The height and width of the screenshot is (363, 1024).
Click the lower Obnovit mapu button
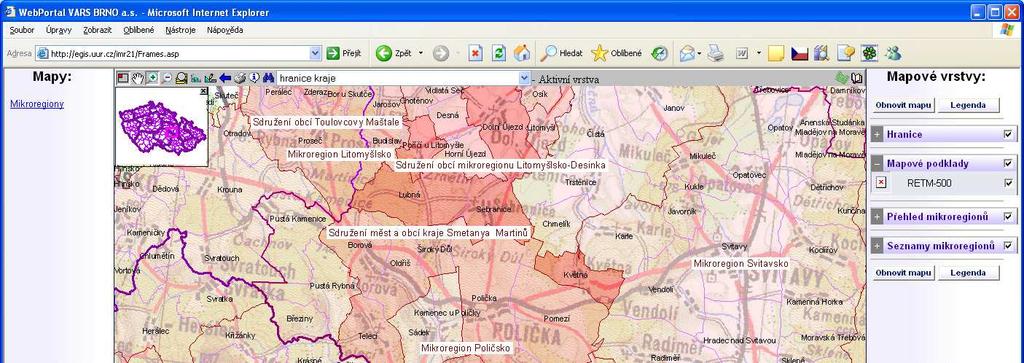[x=904, y=273]
